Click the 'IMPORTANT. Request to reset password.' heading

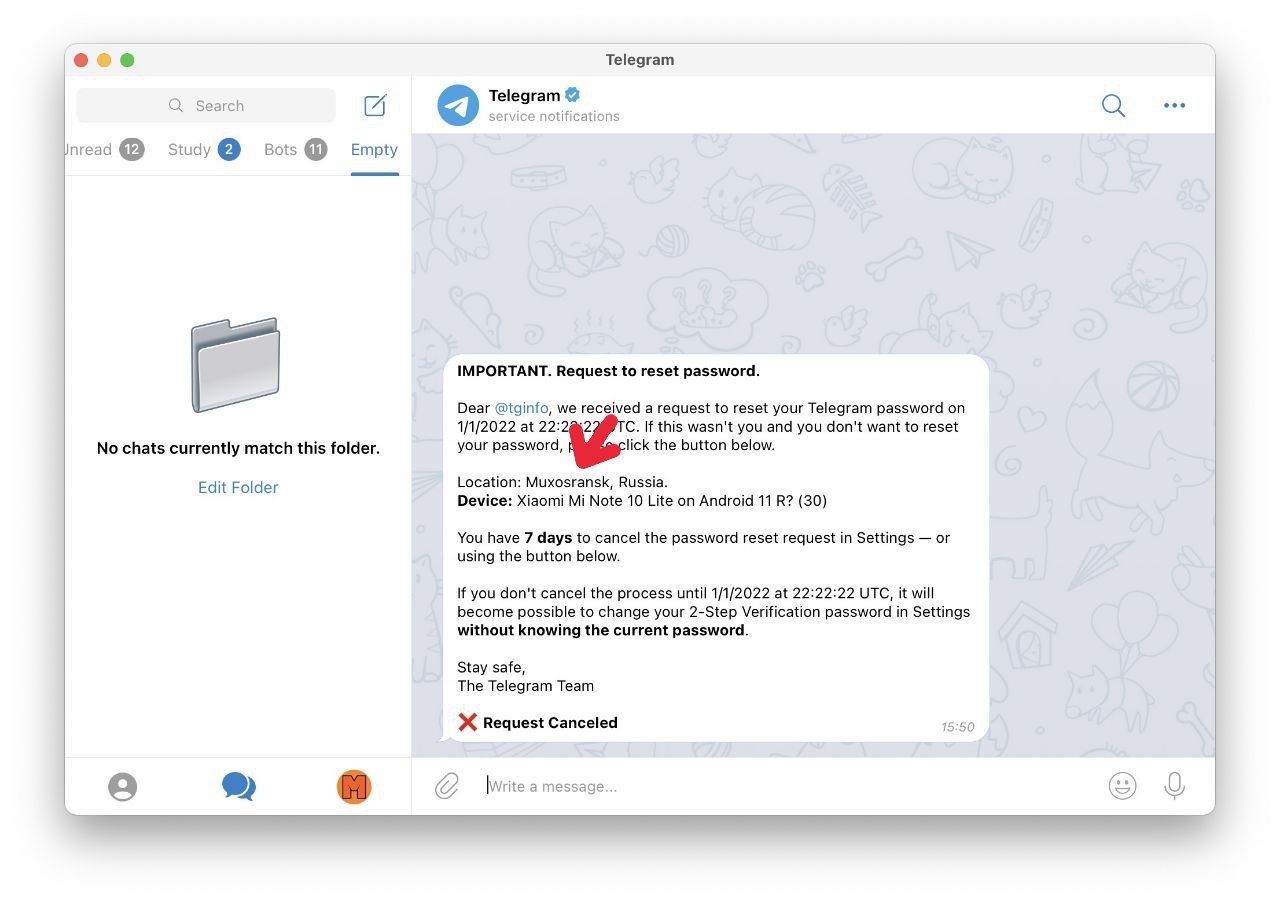click(x=608, y=371)
